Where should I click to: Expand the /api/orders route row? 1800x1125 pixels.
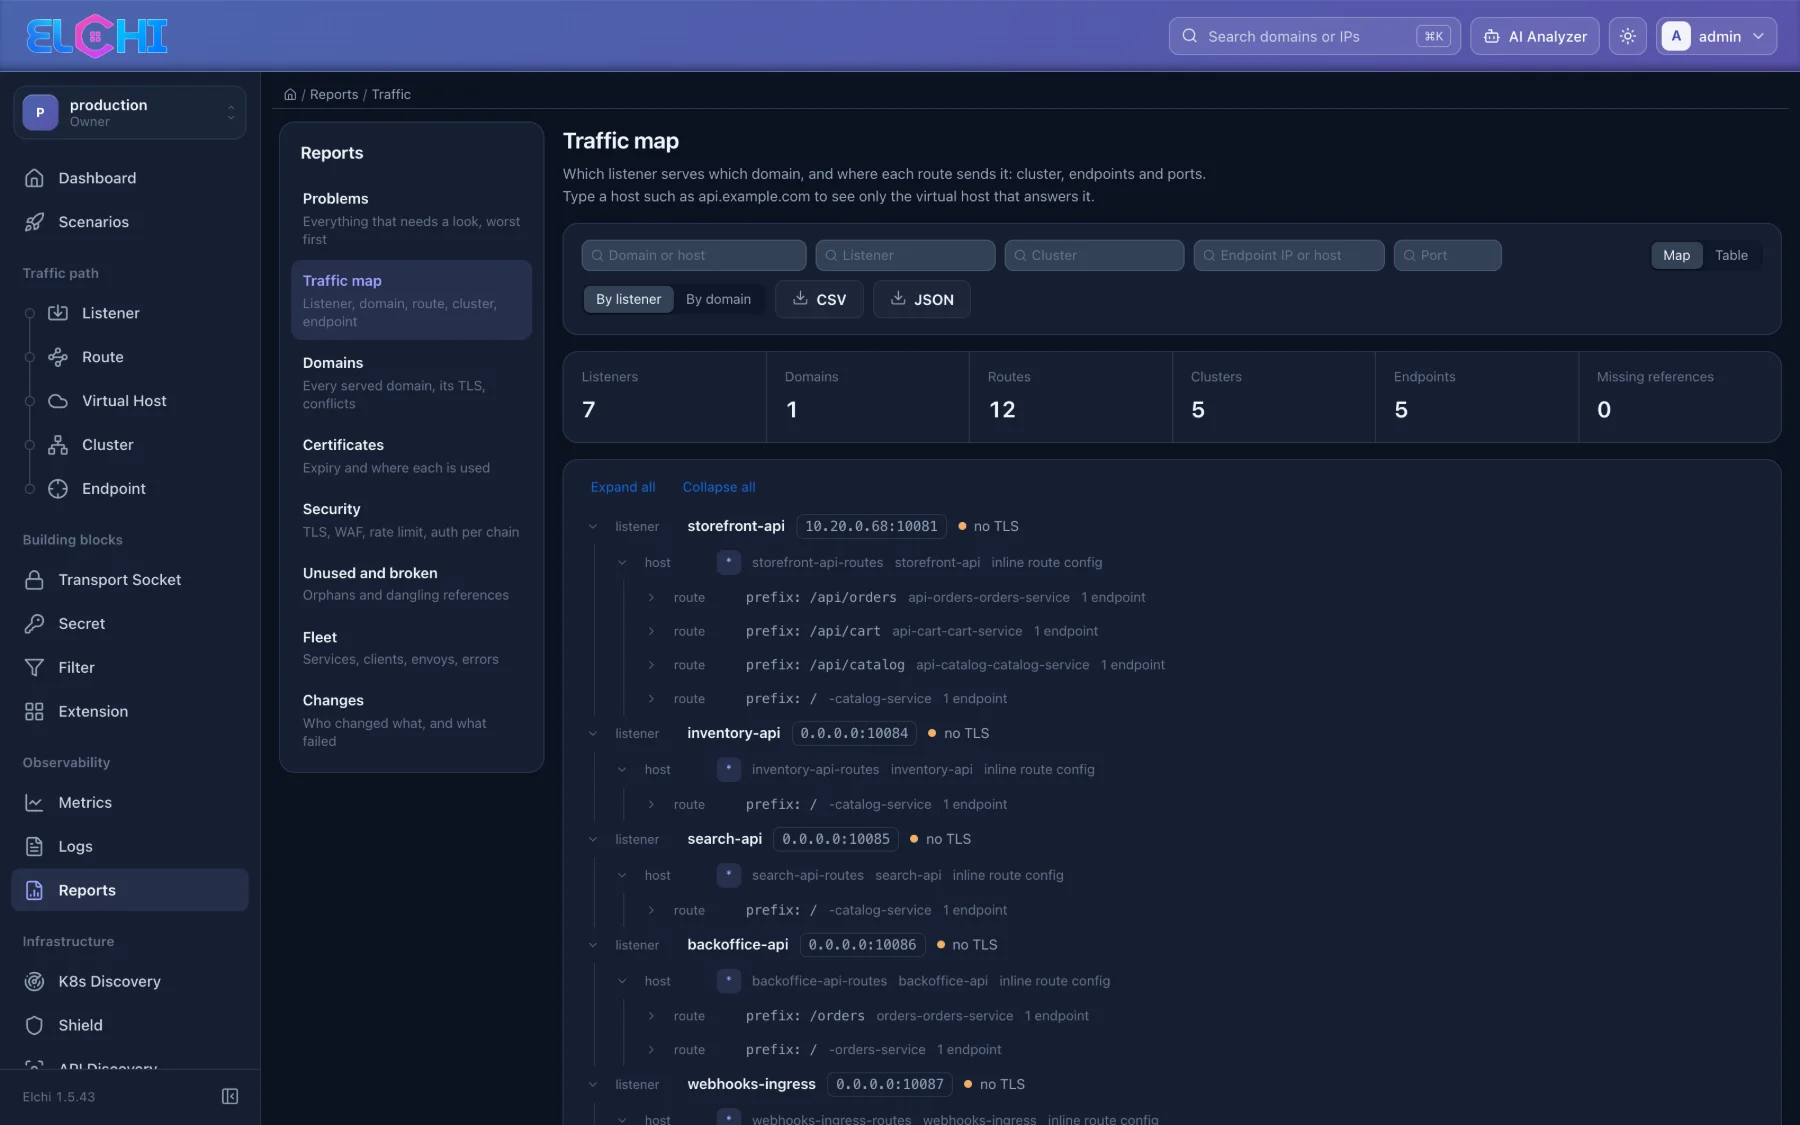[x=651, y=598]
